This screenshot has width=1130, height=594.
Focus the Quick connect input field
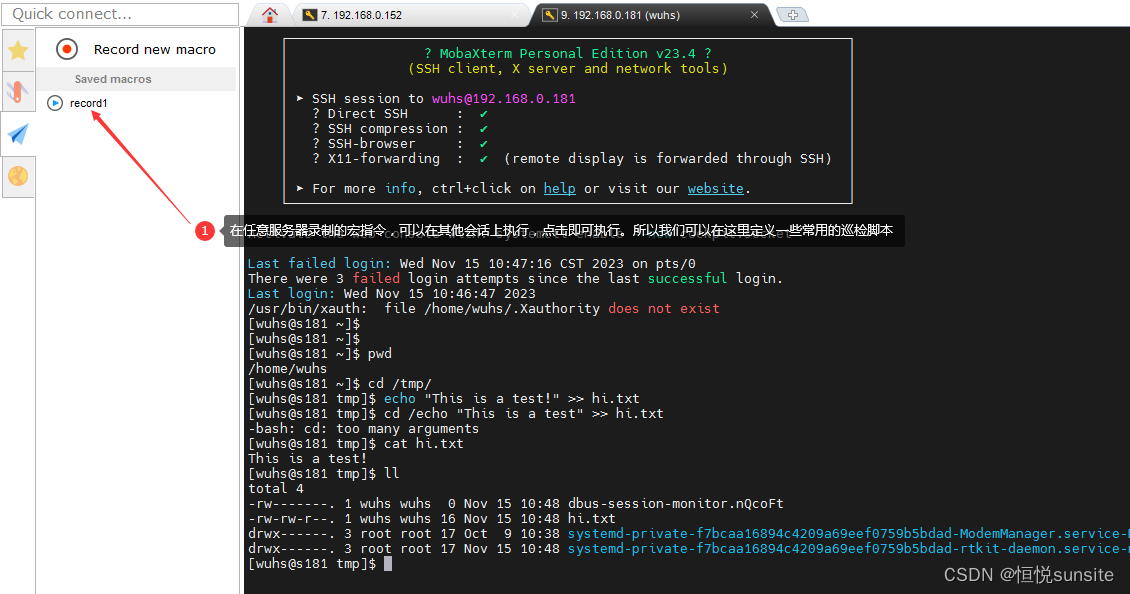pos(120,14)
